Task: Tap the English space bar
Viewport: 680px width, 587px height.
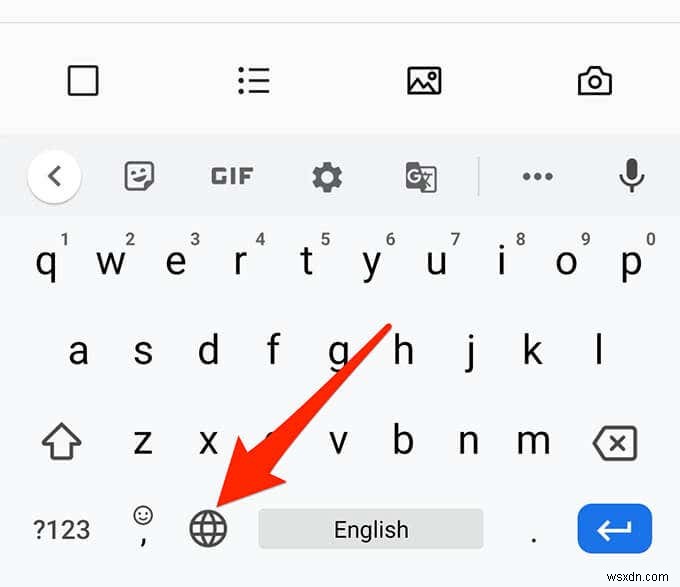Action: coord(371,529)
